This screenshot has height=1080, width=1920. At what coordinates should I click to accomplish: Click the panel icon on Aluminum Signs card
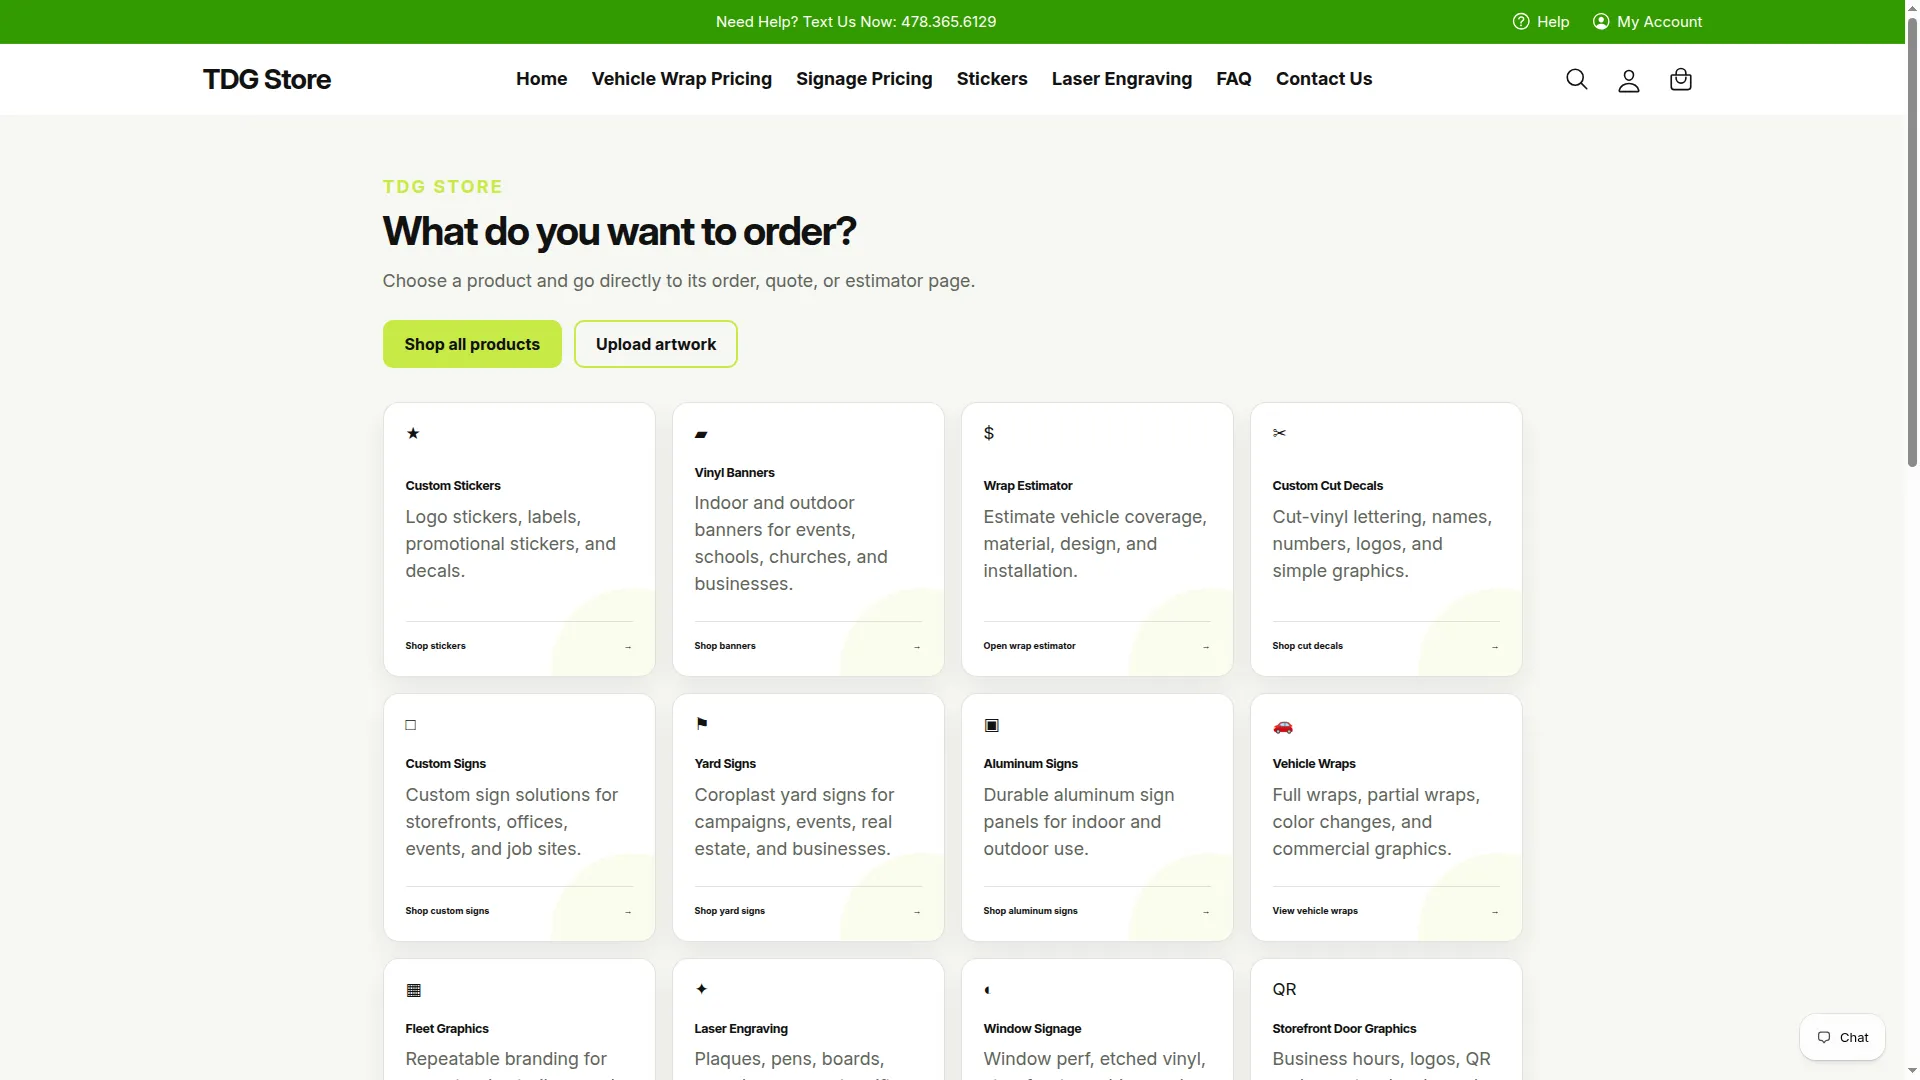(x=991, y=725)
